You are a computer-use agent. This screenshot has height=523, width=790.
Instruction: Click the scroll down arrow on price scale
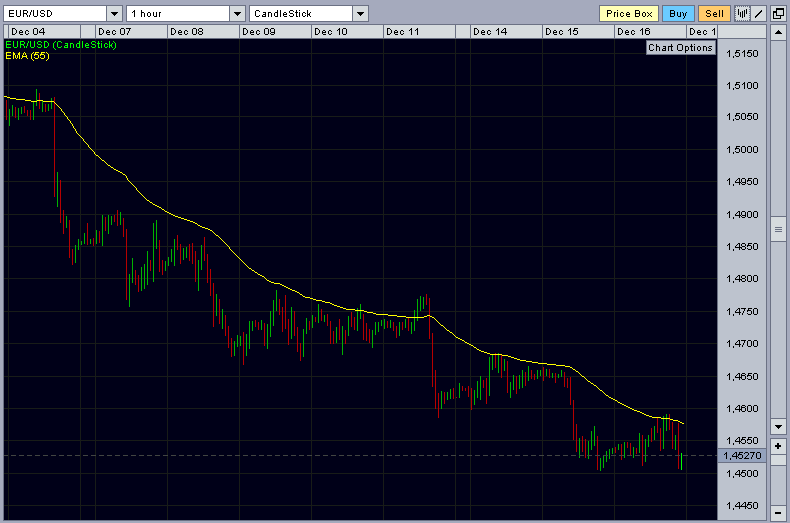(x=778, y=426)
